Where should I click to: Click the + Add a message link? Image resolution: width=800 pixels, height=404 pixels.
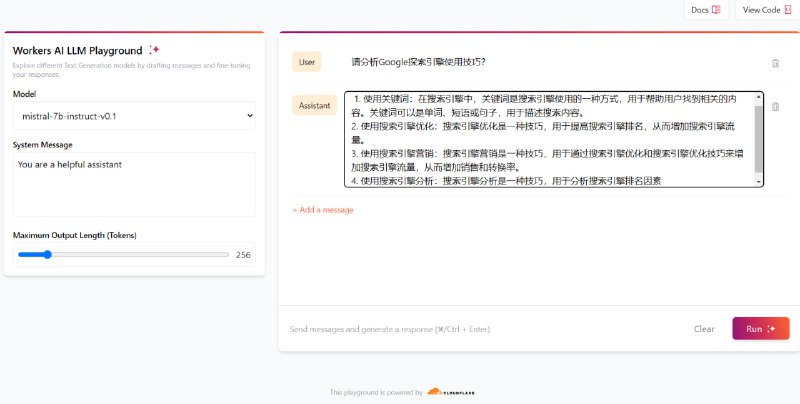pos(322,210)
